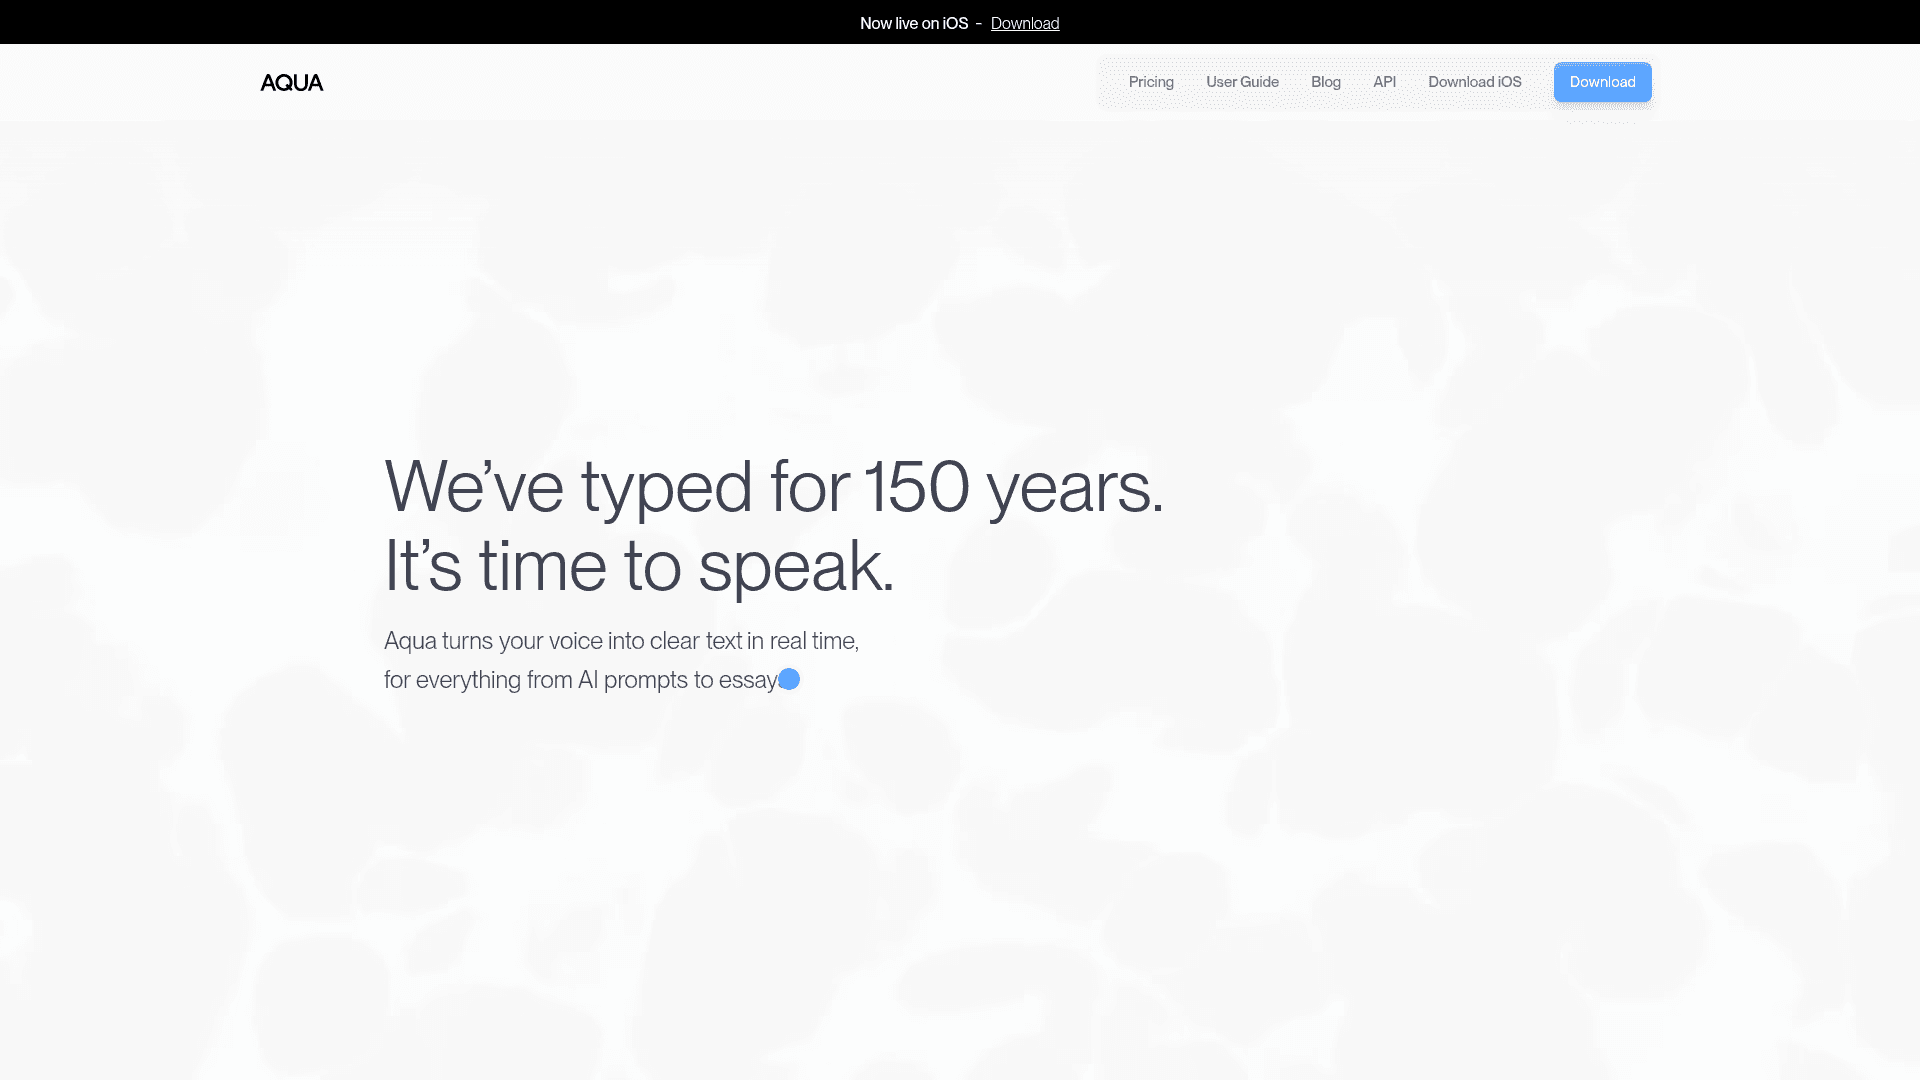Viewport: 1920px width, 1080px height.
Task: Click the "Now live on iOS" banner text
Action: click(914, 23)
